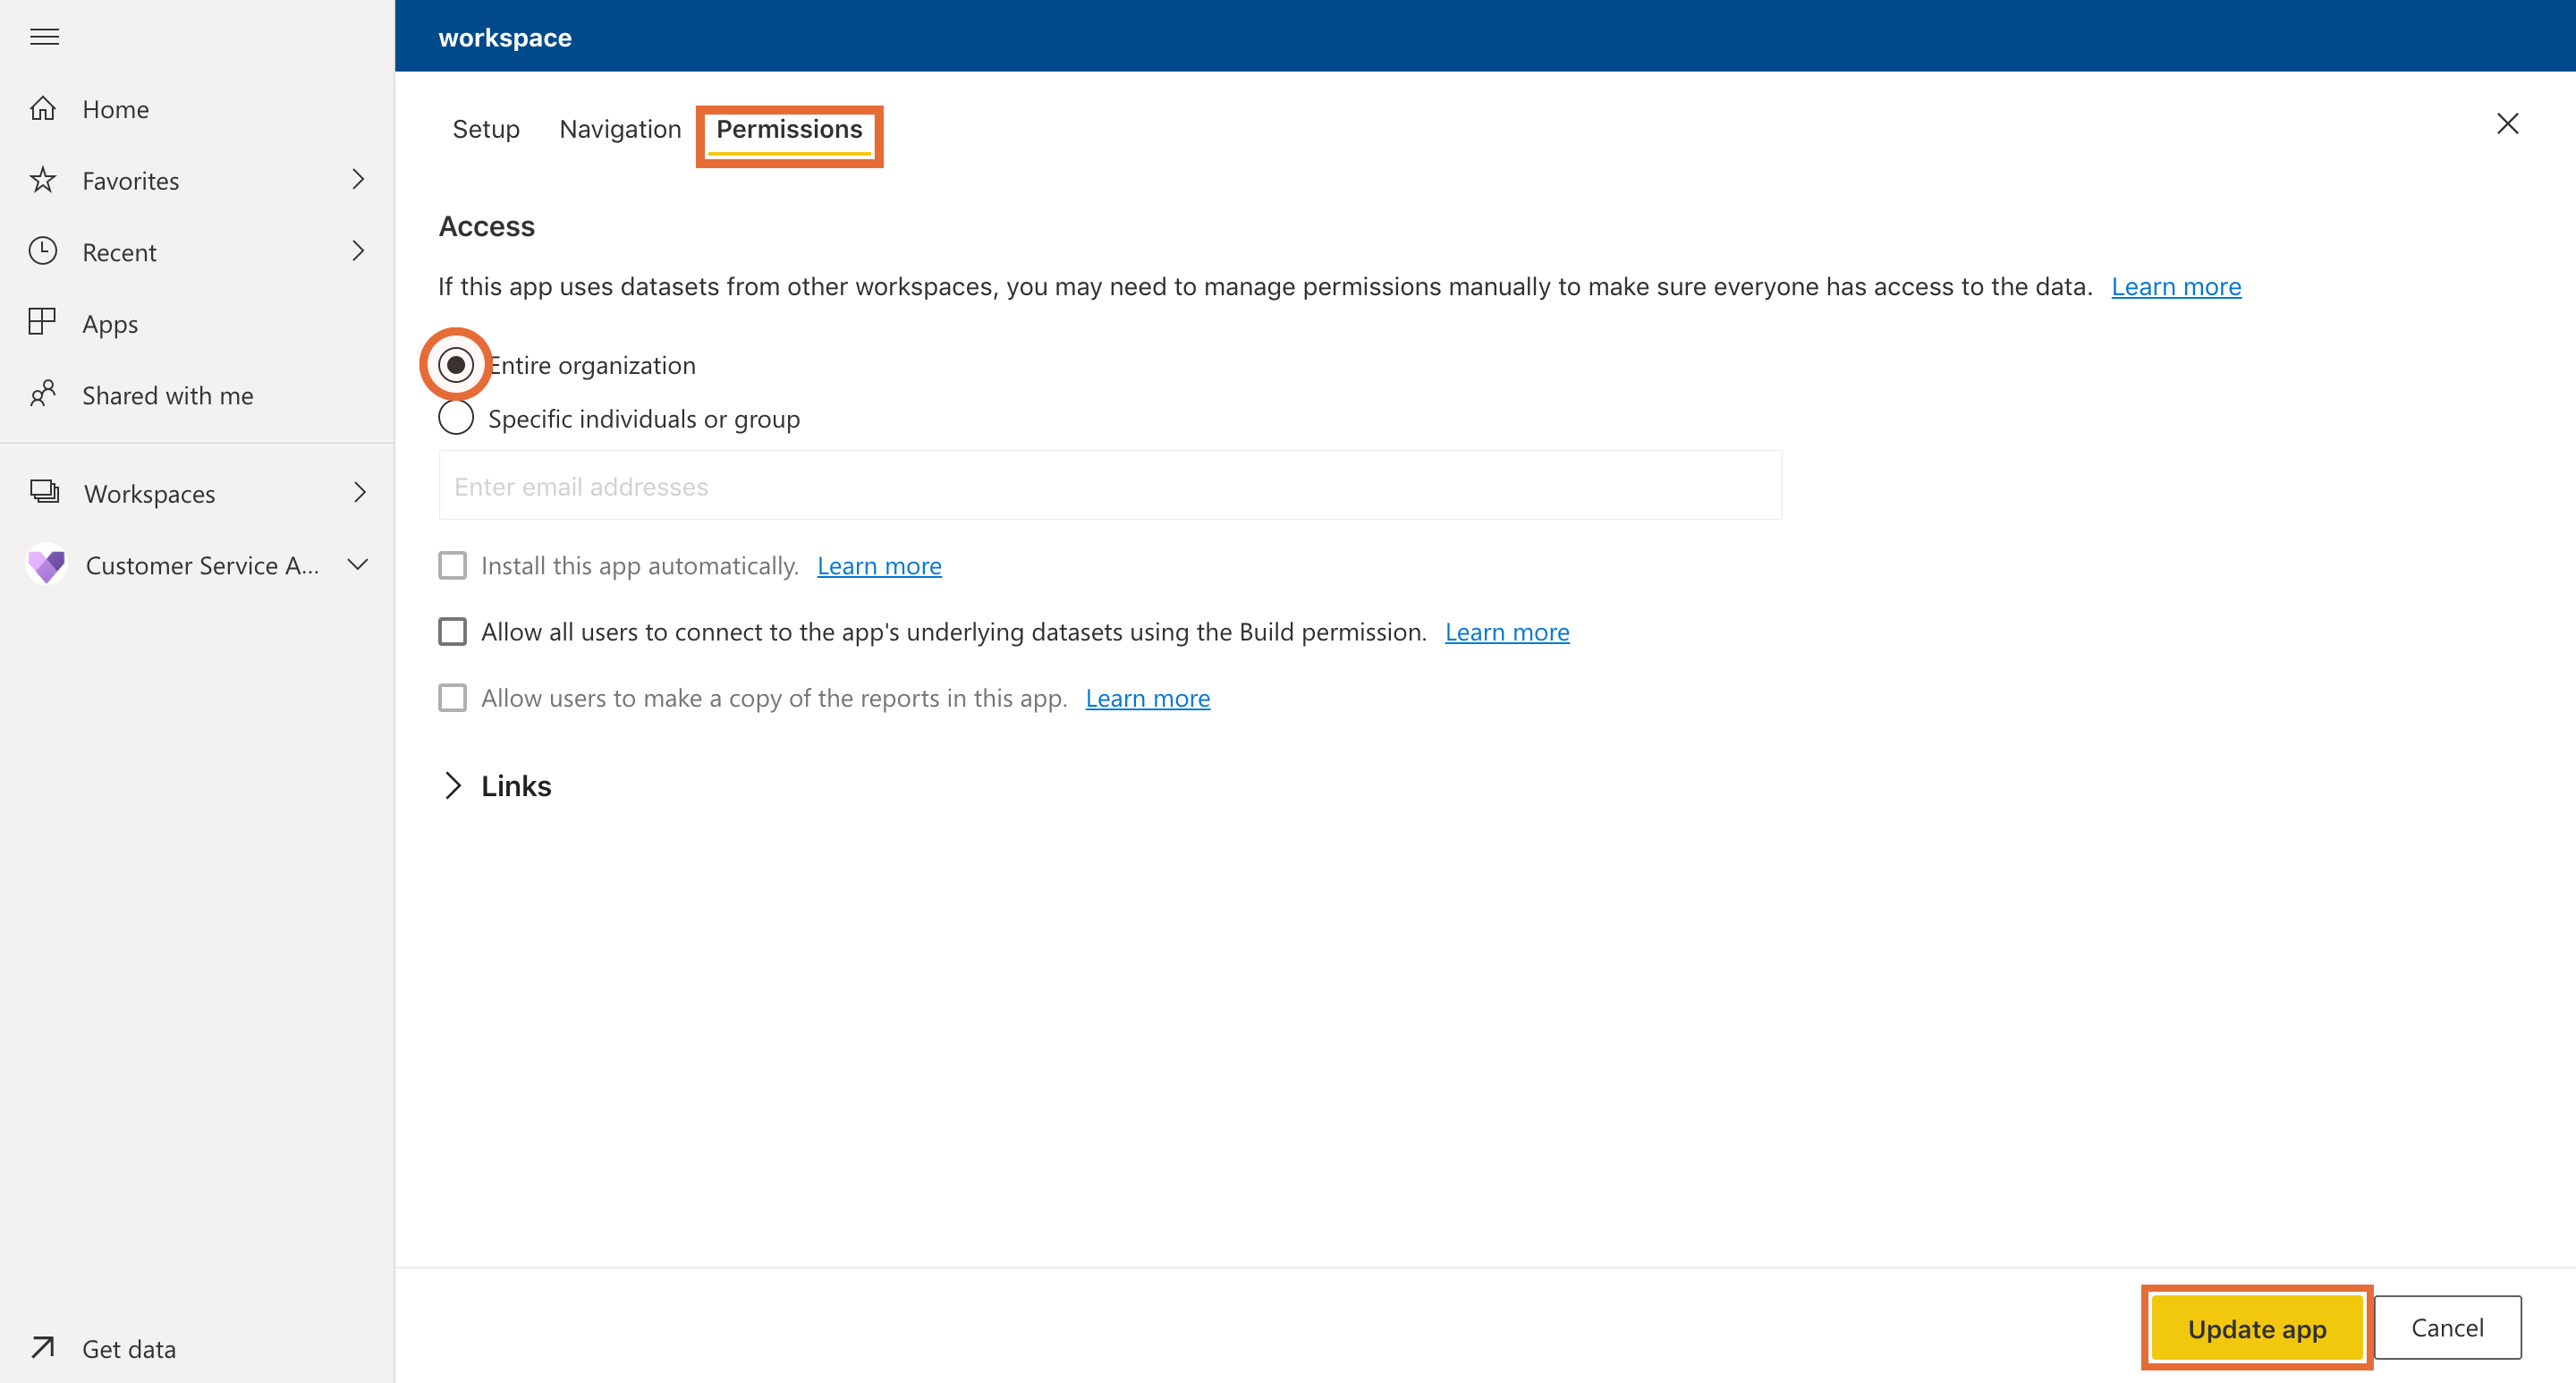
Task: Click the Recent clock icon
Action: [46, 250]
